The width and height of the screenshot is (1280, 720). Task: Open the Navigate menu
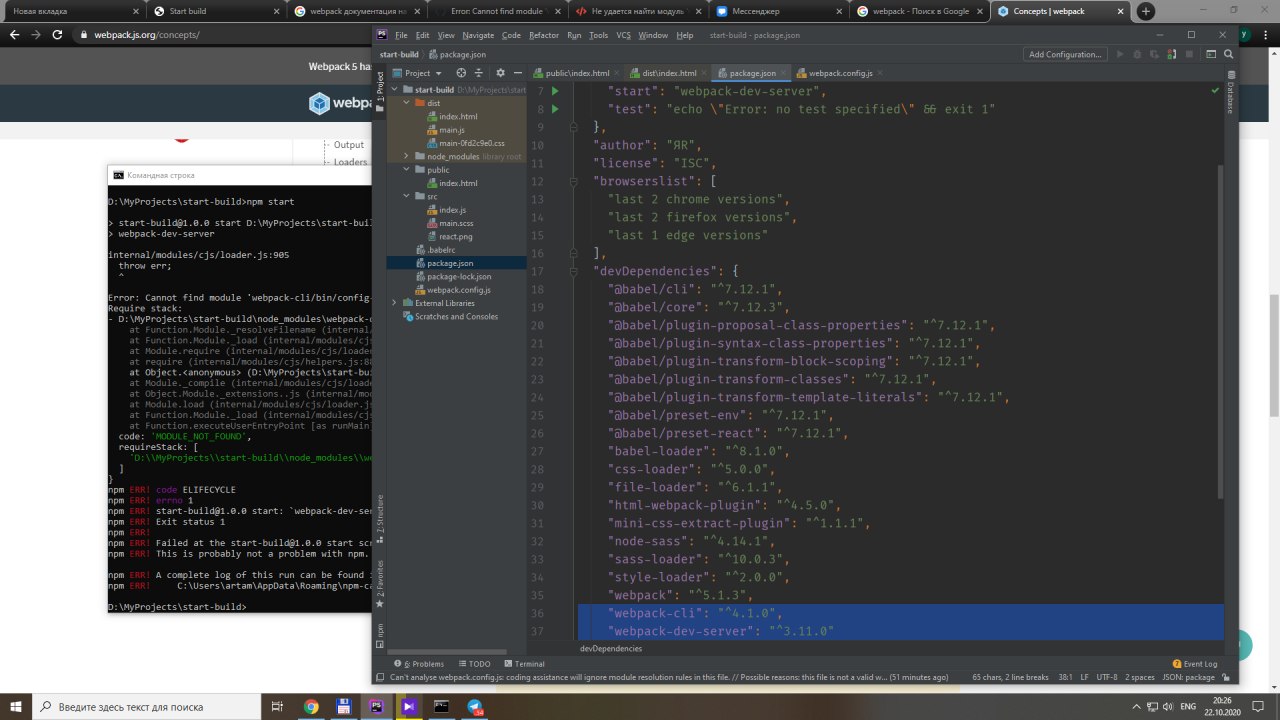pyautogui.click(x=478, y=35)
